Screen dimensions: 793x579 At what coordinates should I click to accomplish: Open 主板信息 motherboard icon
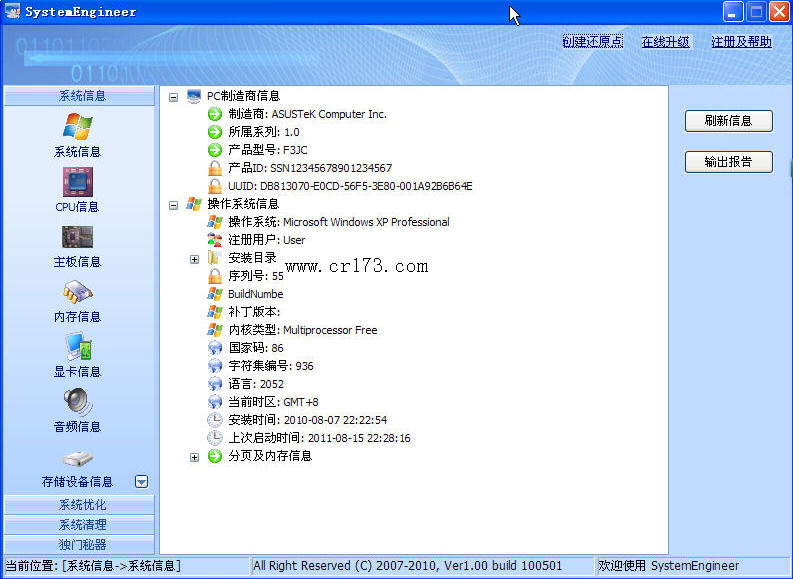pyautogui.click(x=78, y=237)
